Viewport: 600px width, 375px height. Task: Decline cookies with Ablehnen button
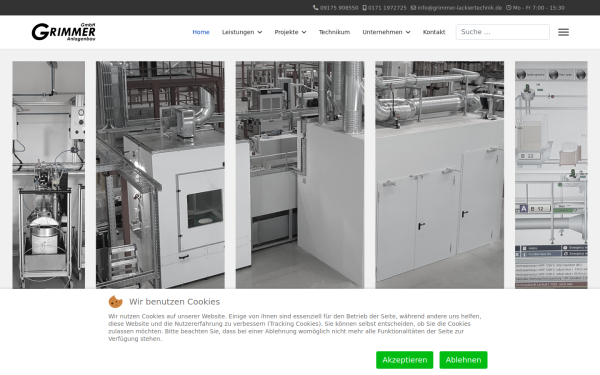(463, 360)
